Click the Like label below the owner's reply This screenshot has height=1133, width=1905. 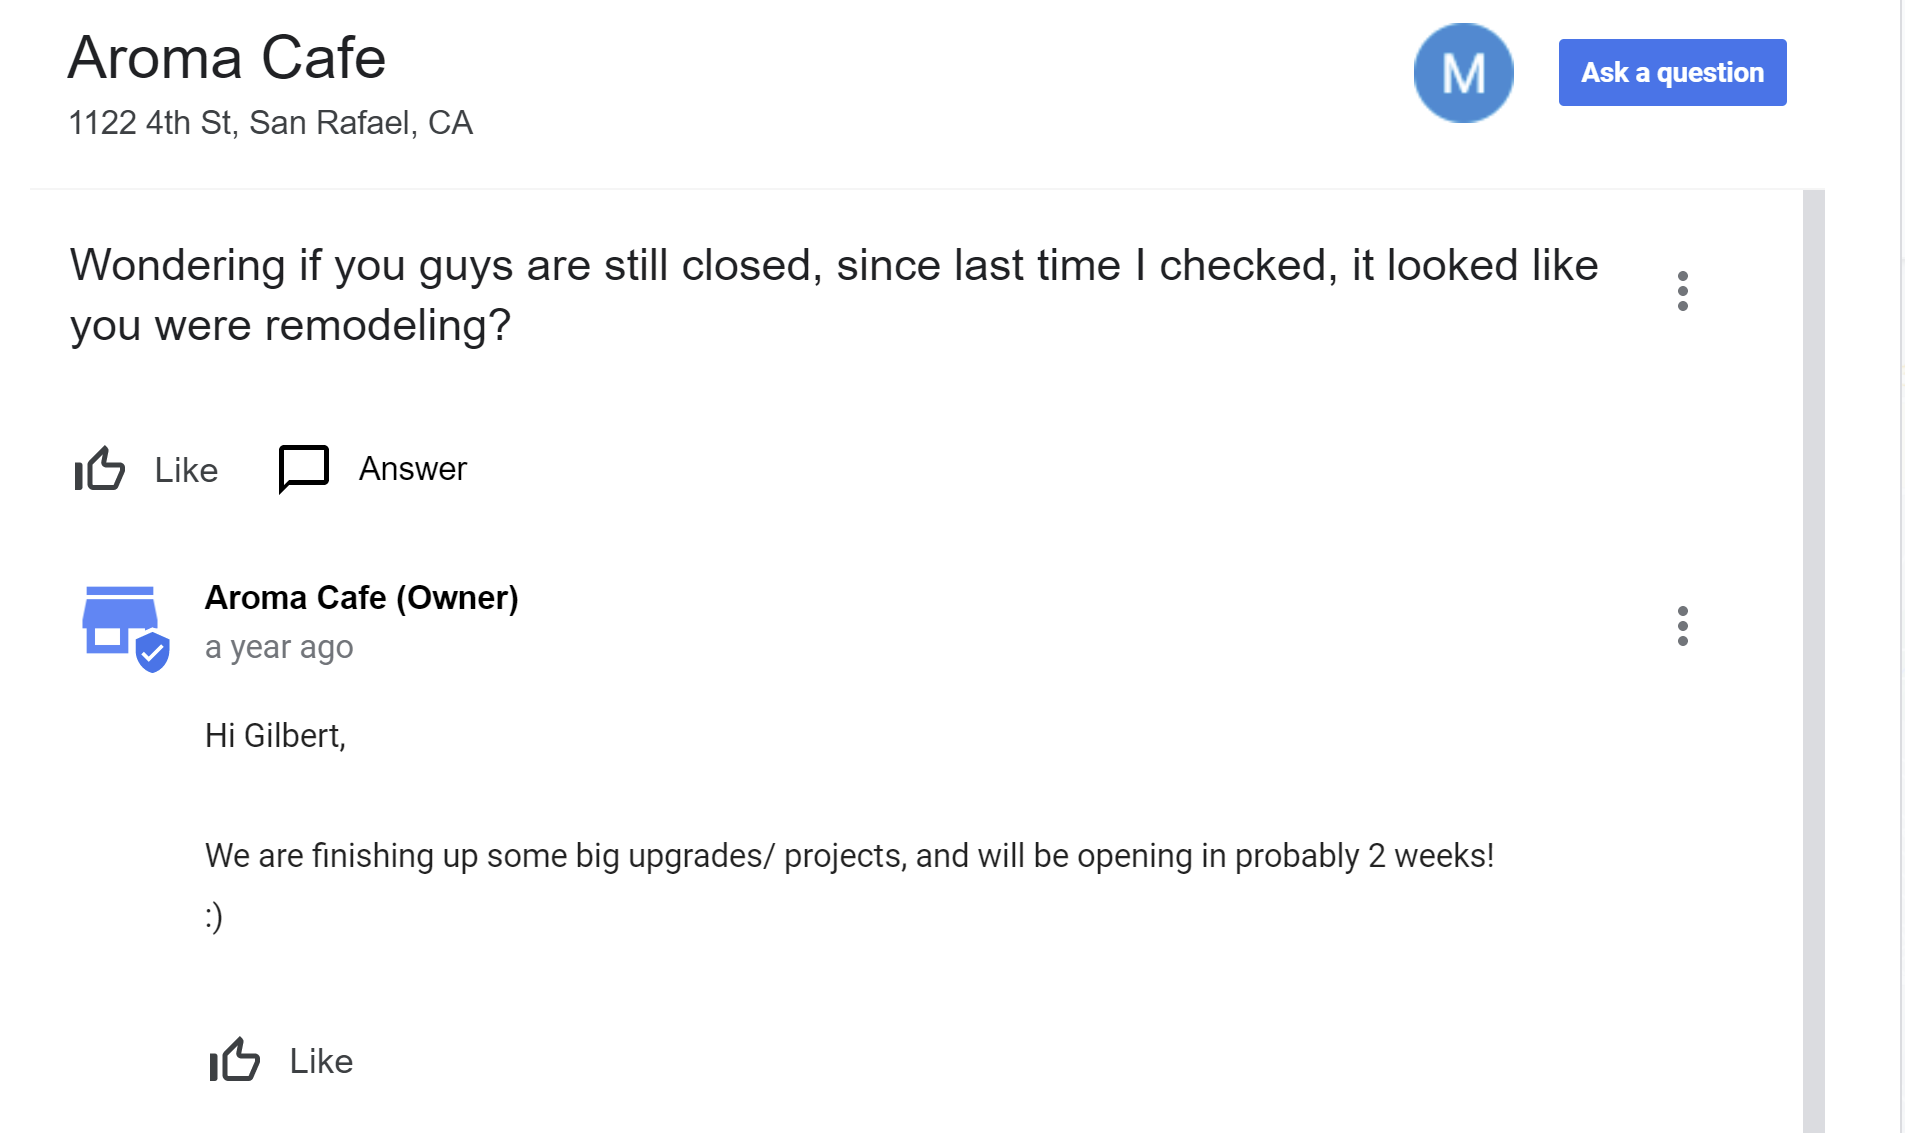(x=321, y=1061)
